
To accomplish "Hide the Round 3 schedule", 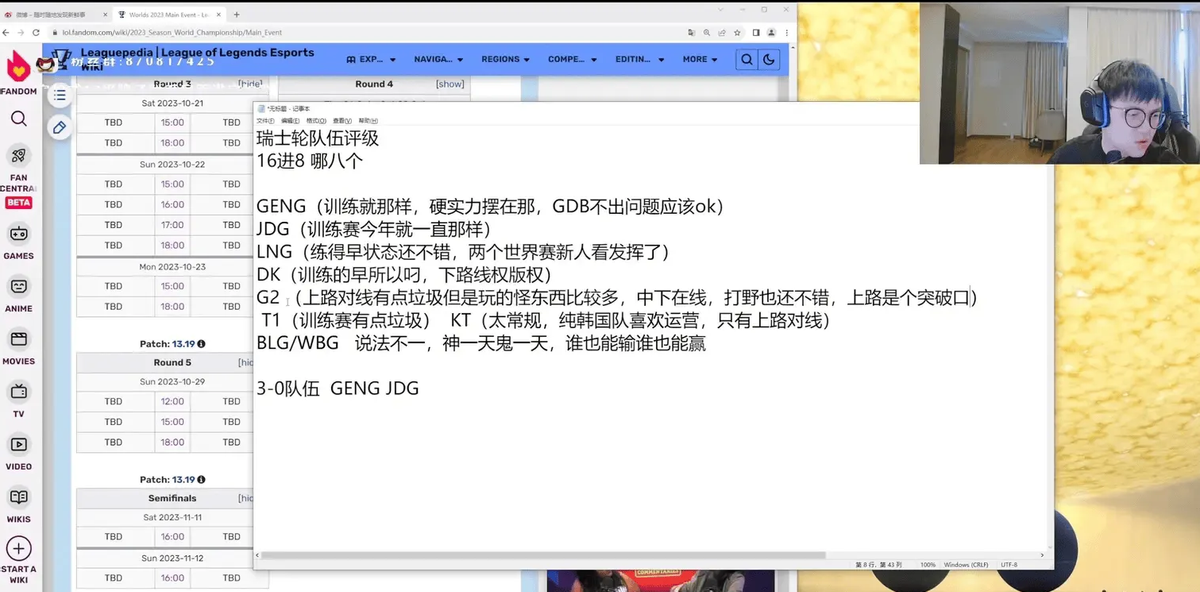I will [x=249, y=84].
